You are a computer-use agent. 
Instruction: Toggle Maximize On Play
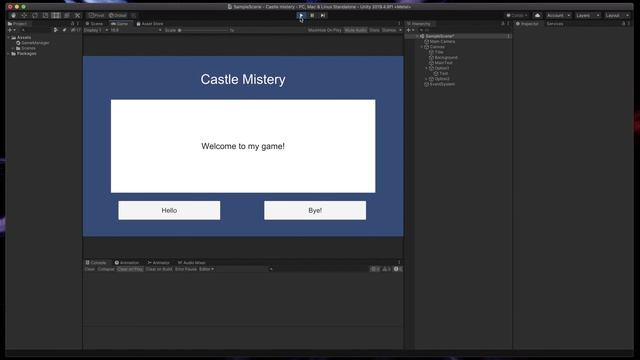[324, 30]
